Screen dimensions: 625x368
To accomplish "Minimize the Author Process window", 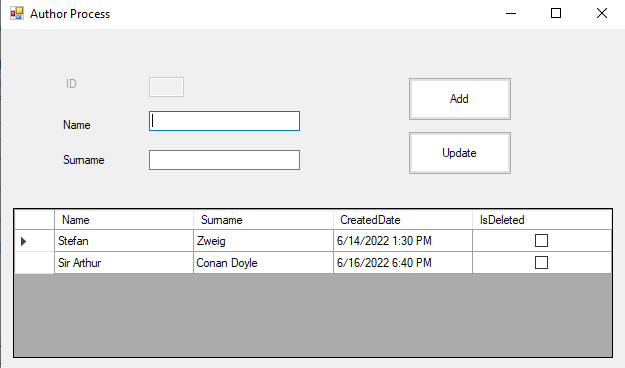I will (511, 14).
